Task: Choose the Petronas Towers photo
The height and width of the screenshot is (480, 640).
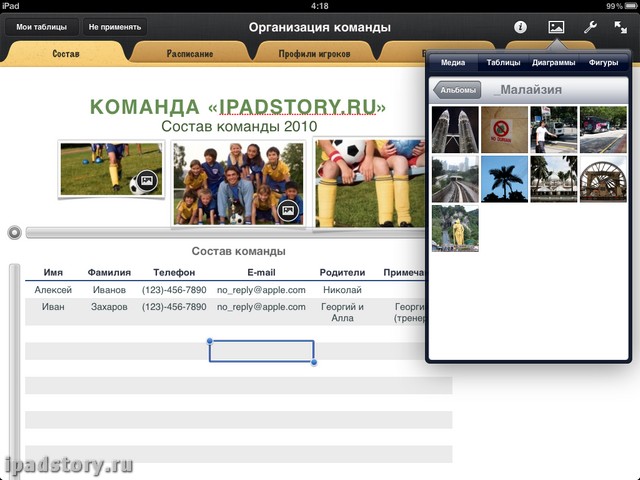Action: 455,130
